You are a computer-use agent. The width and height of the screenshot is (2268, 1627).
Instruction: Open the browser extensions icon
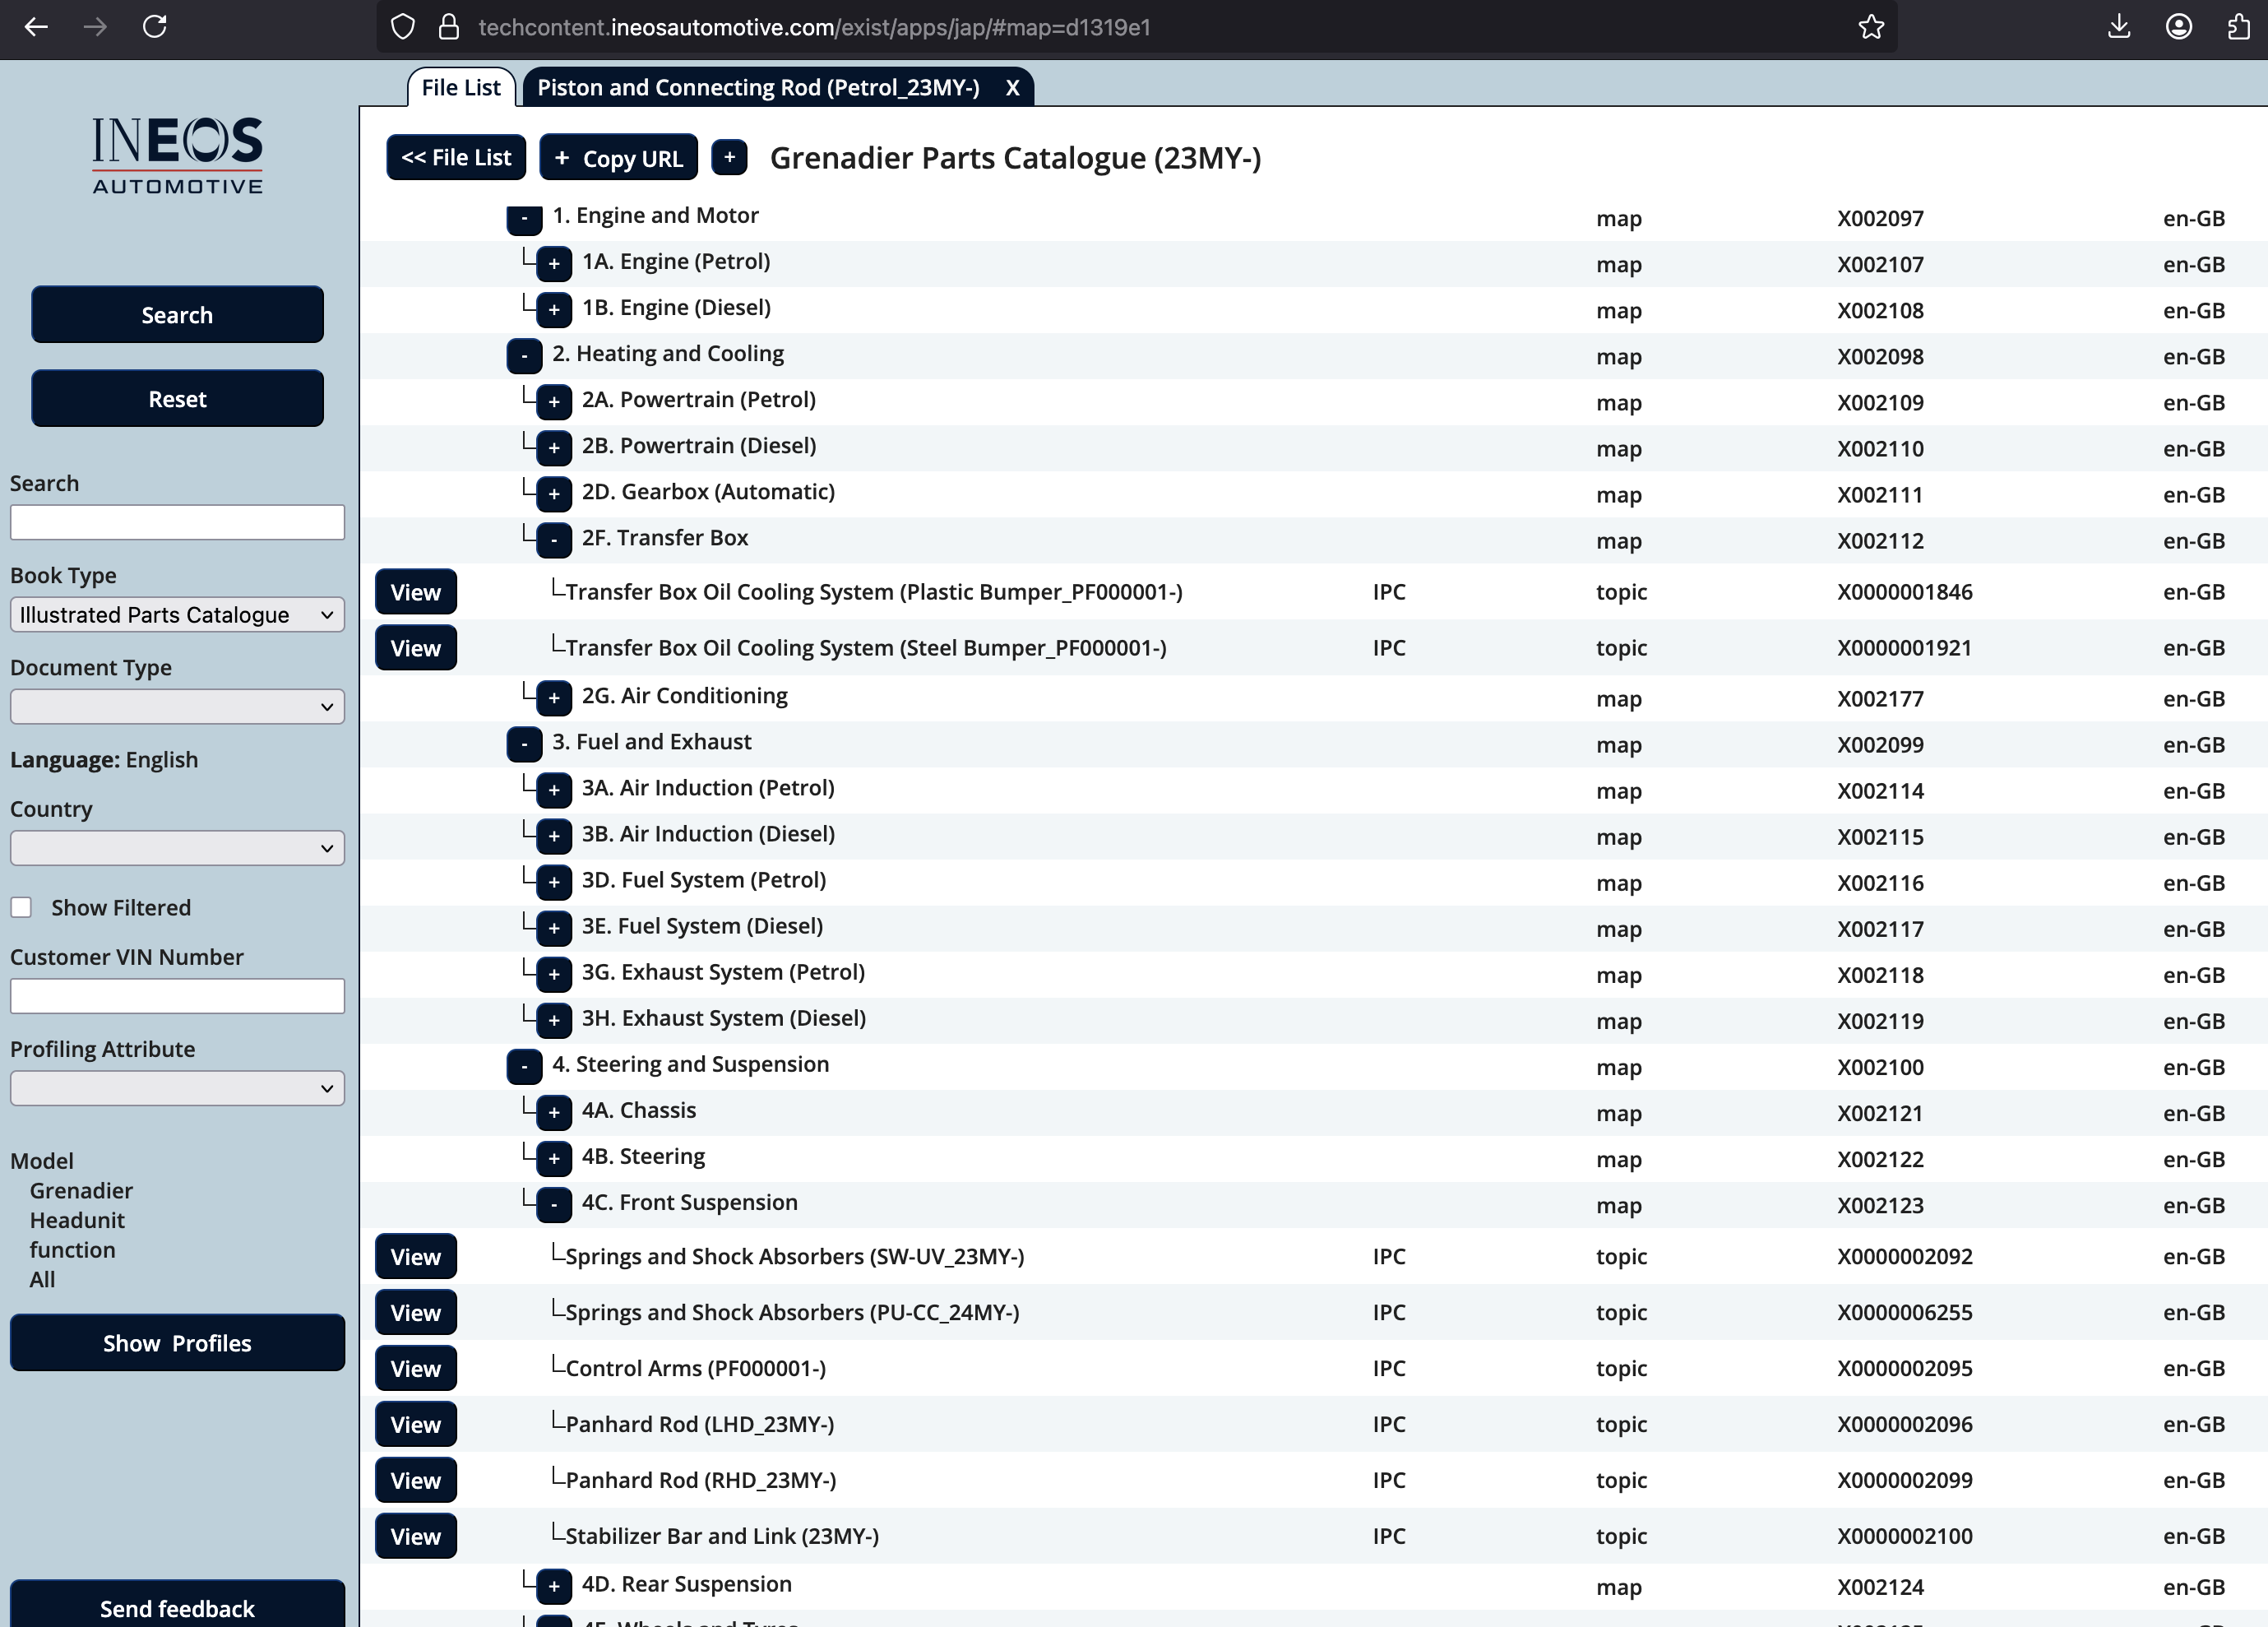tap(2238, 27)
